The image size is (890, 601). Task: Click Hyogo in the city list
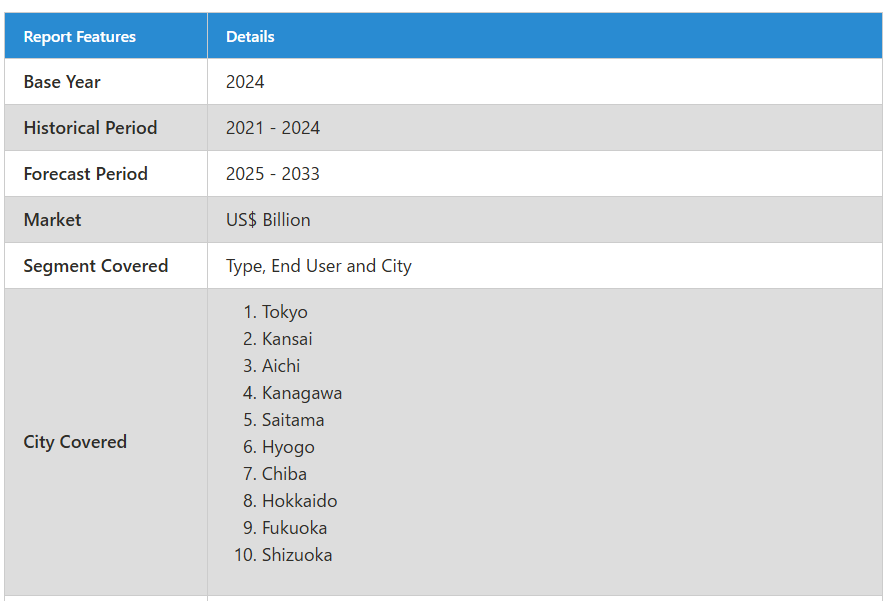(x=288, y=447)
